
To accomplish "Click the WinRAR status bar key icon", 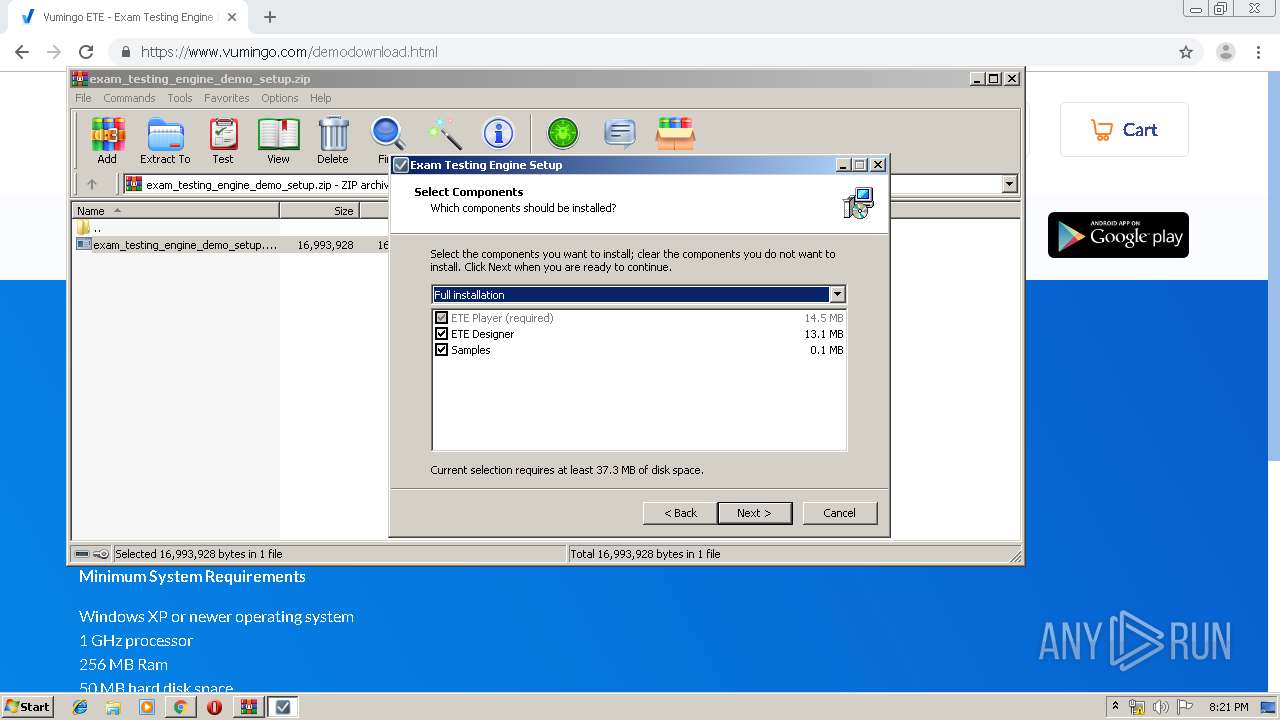I will click(x=101, y=554).
